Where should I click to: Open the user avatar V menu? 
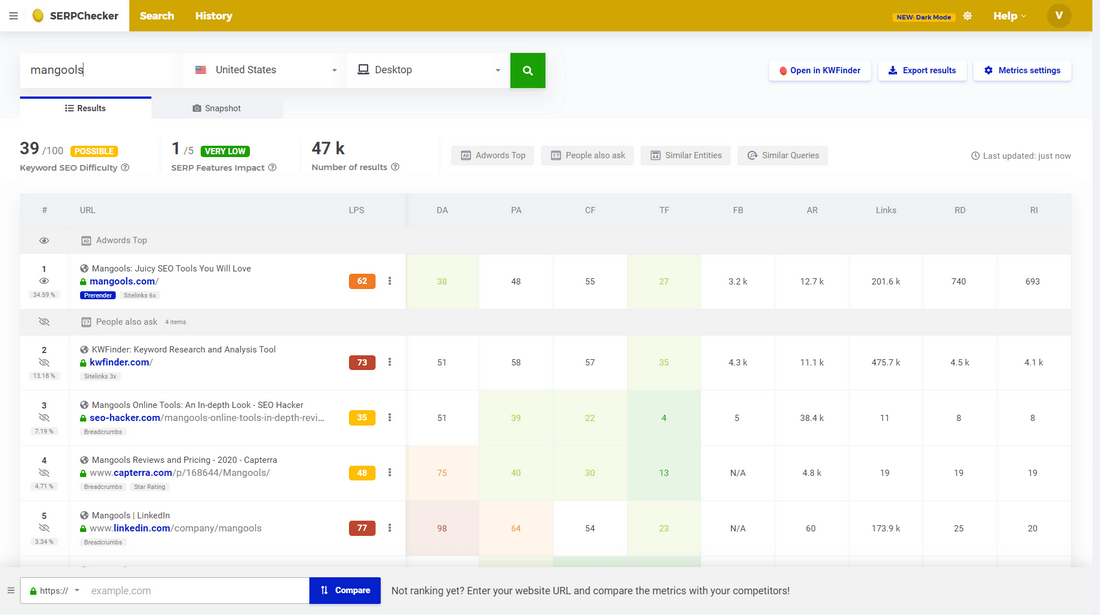point(1059,15)
